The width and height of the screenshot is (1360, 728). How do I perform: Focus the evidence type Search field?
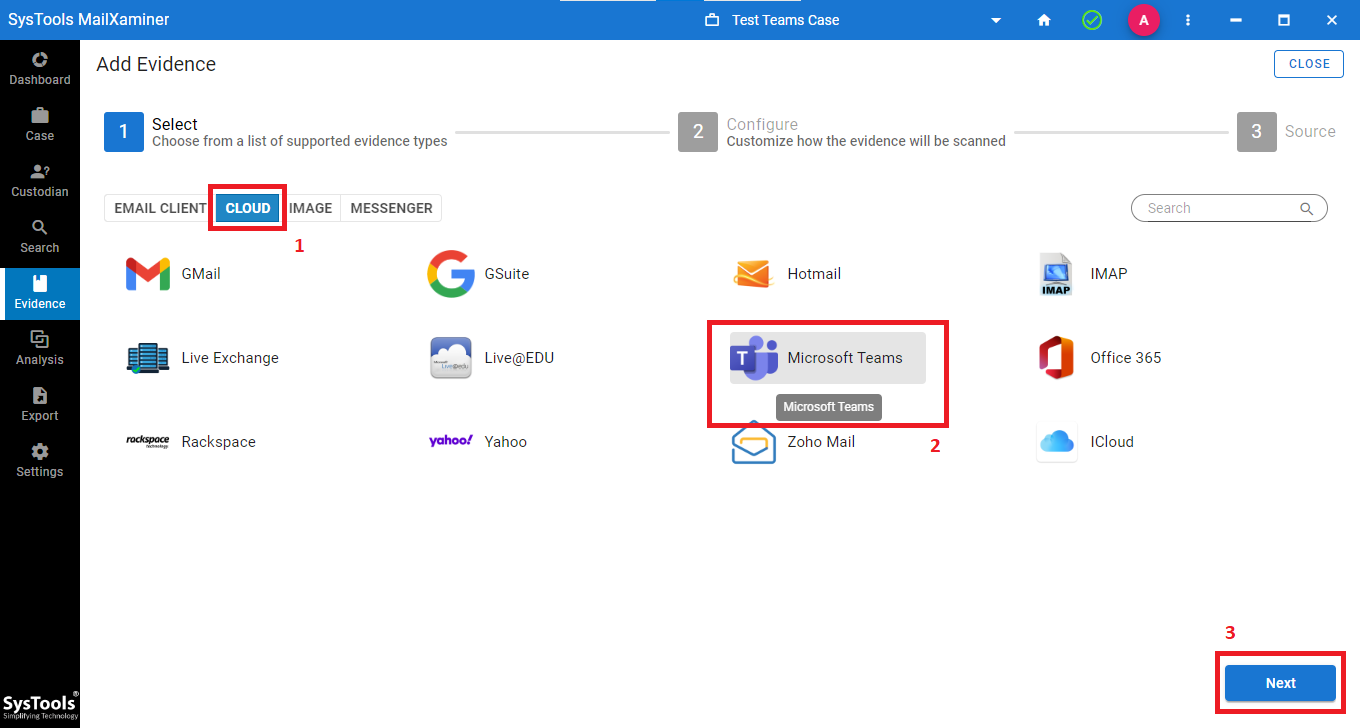pyautogui.click(x=1229, y=208)
